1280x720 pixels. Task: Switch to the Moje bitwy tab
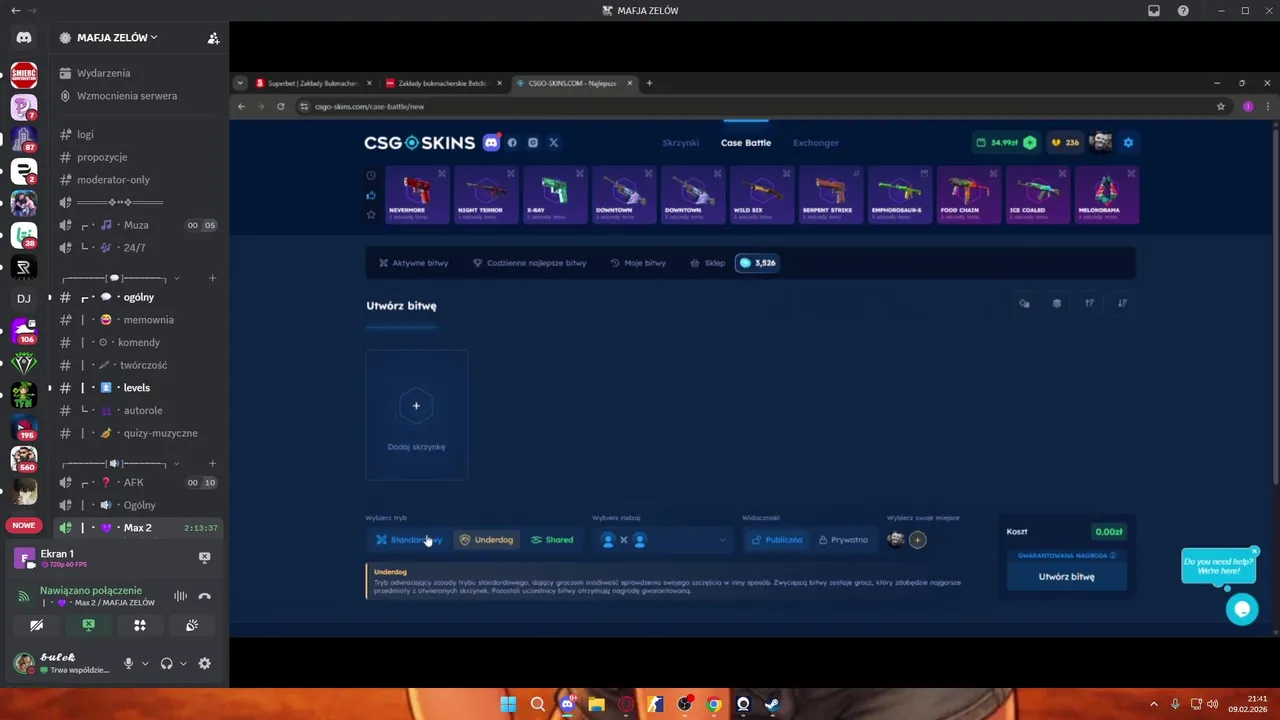click(x=638, y=263)
